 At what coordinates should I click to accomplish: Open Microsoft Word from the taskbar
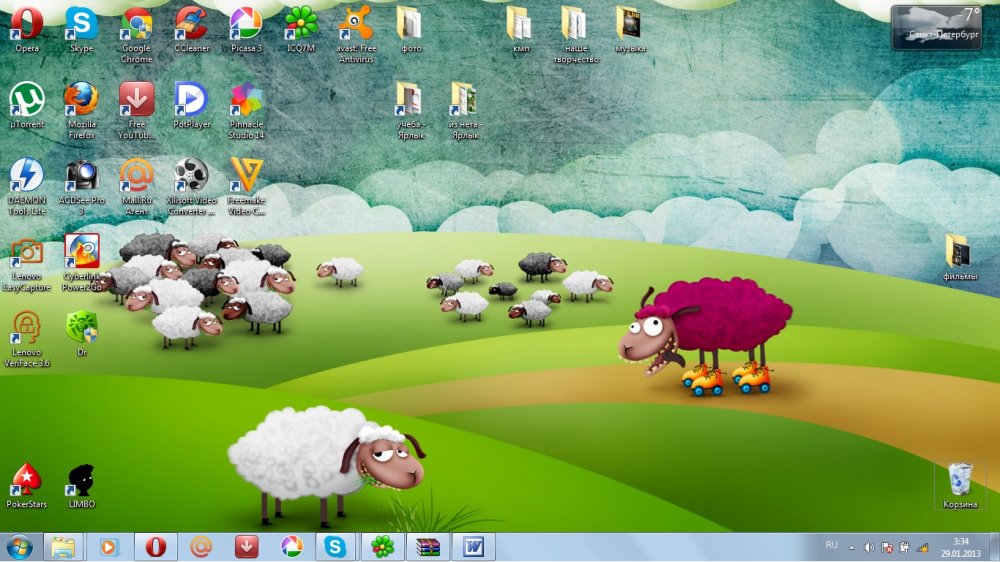pyautogui.click(x=473, y=547)
